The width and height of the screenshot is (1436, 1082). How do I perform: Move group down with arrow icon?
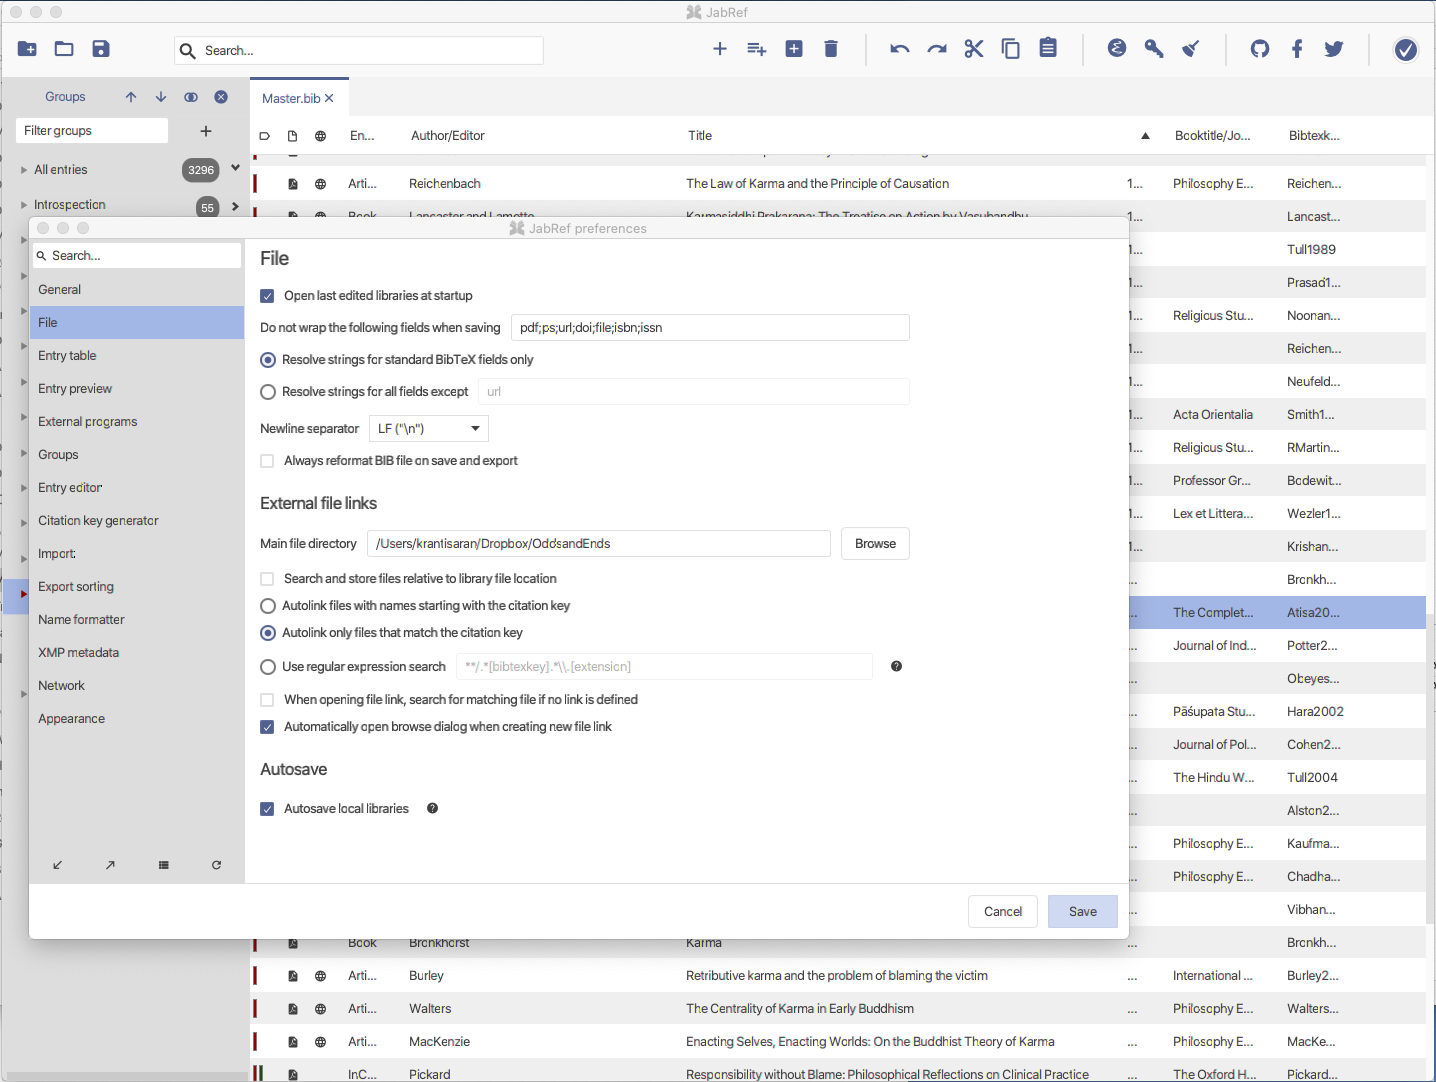(161, 97)
